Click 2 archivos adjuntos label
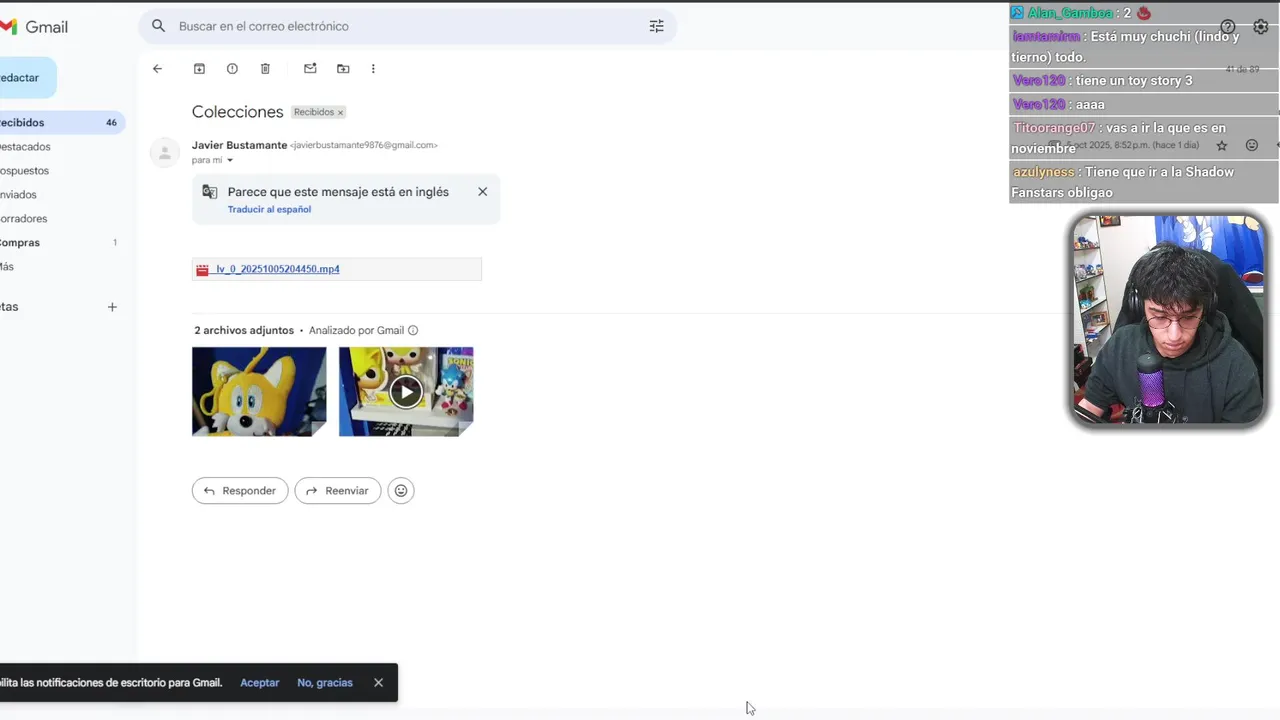The height and width of the screenshot is (720, 1280). (x=244, y=331)
